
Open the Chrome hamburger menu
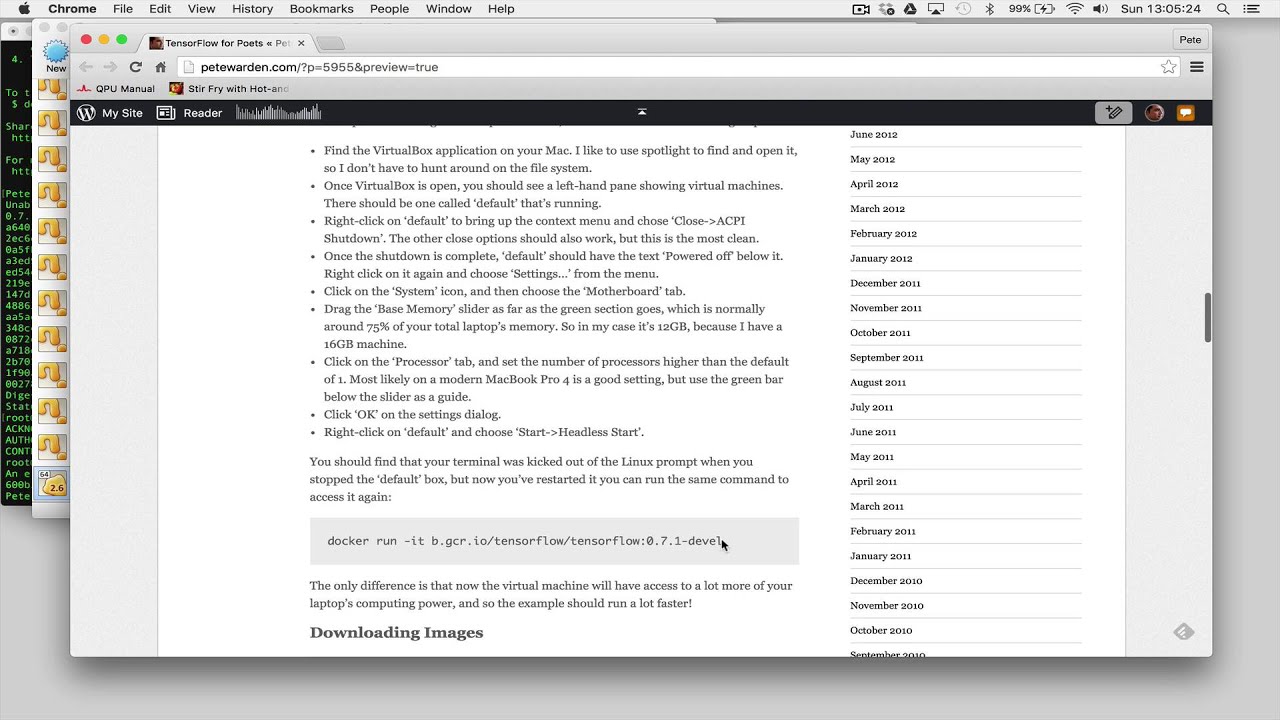pos(1196,67)
